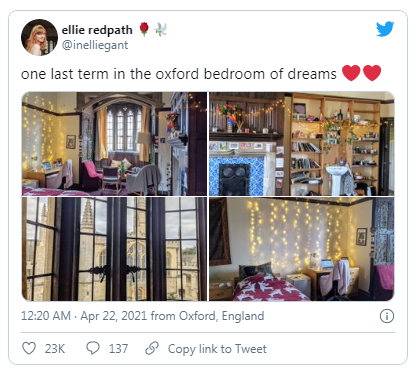Open the tweet info circle icon
The image size is (417, 373).
387,316
